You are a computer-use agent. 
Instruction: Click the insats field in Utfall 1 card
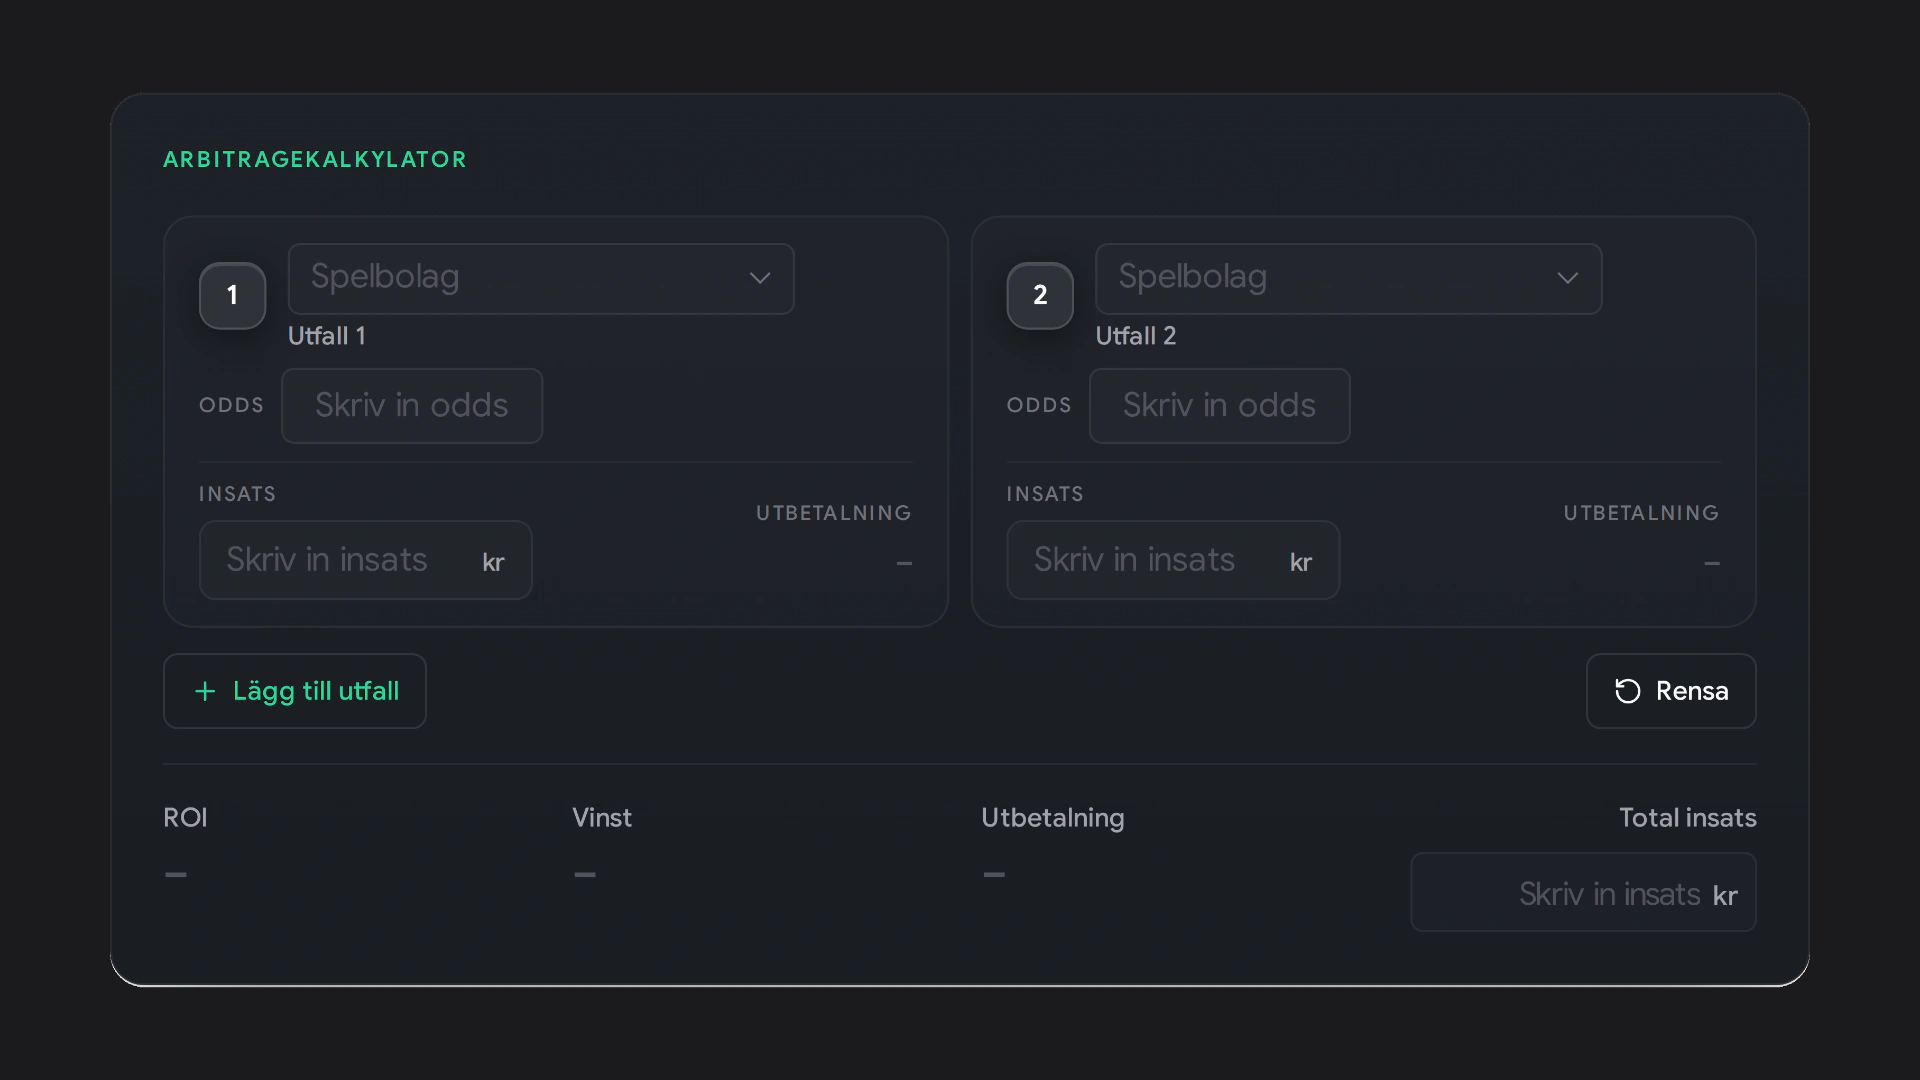(x=366, y=560)
